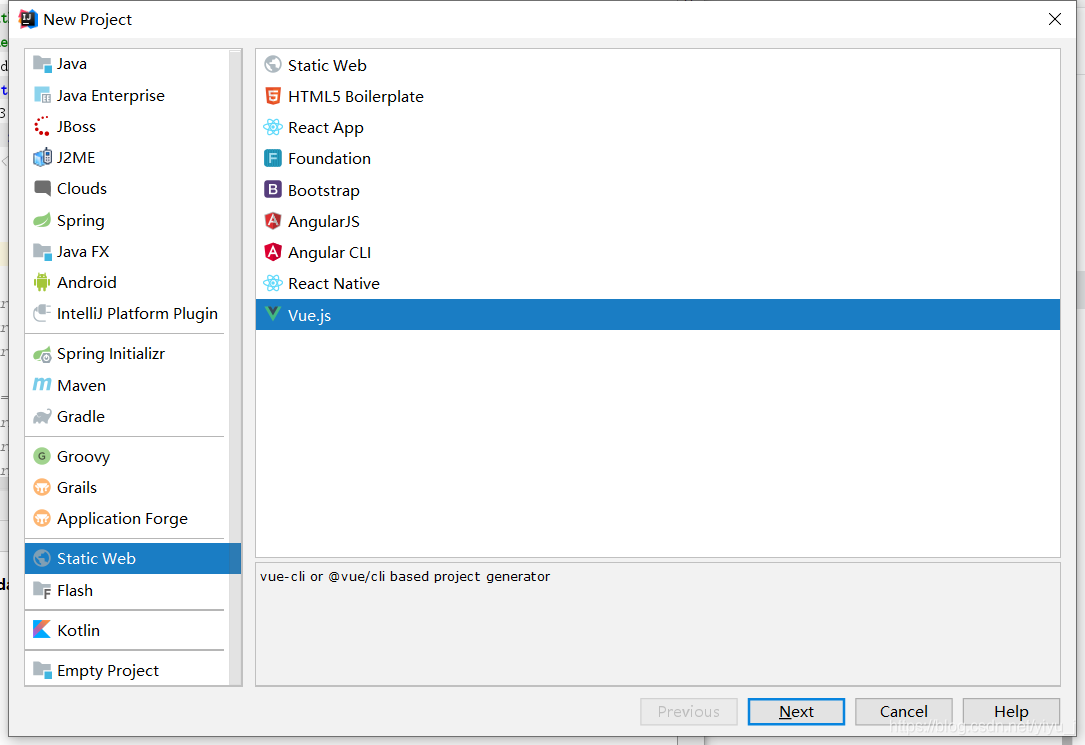Click the React App atom icon
1085x745 pixels.
[x=273, y=127]
